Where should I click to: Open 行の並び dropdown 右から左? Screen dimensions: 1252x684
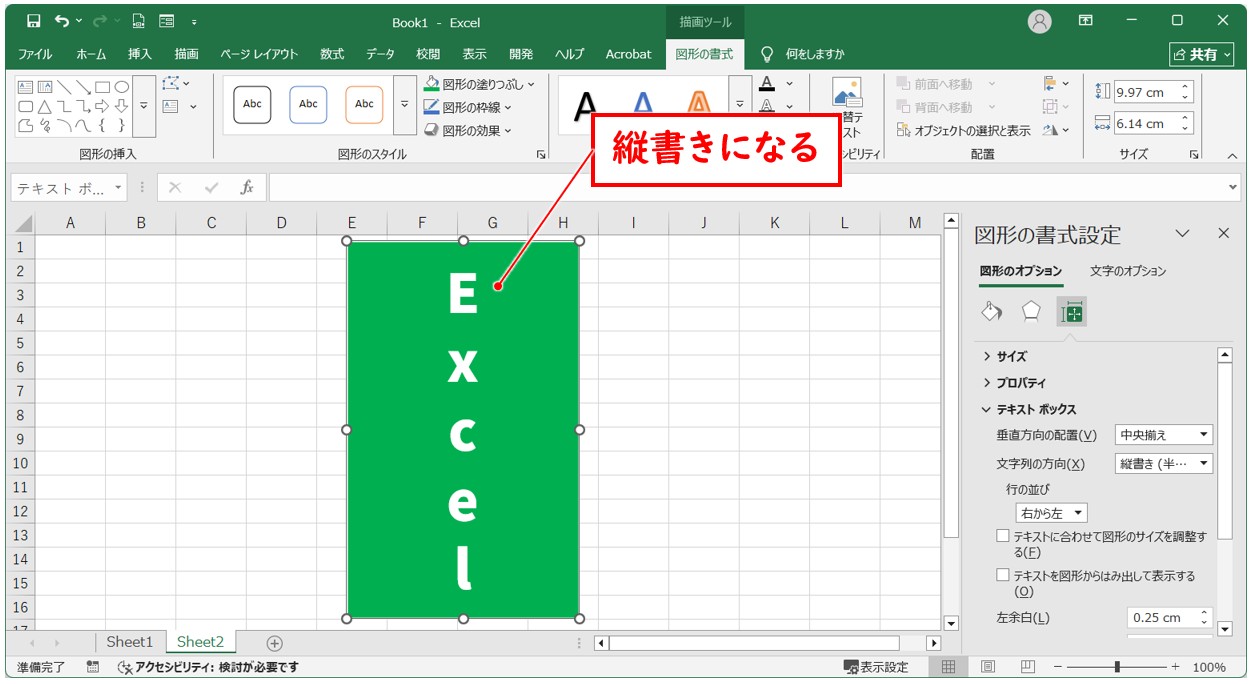1051,513
